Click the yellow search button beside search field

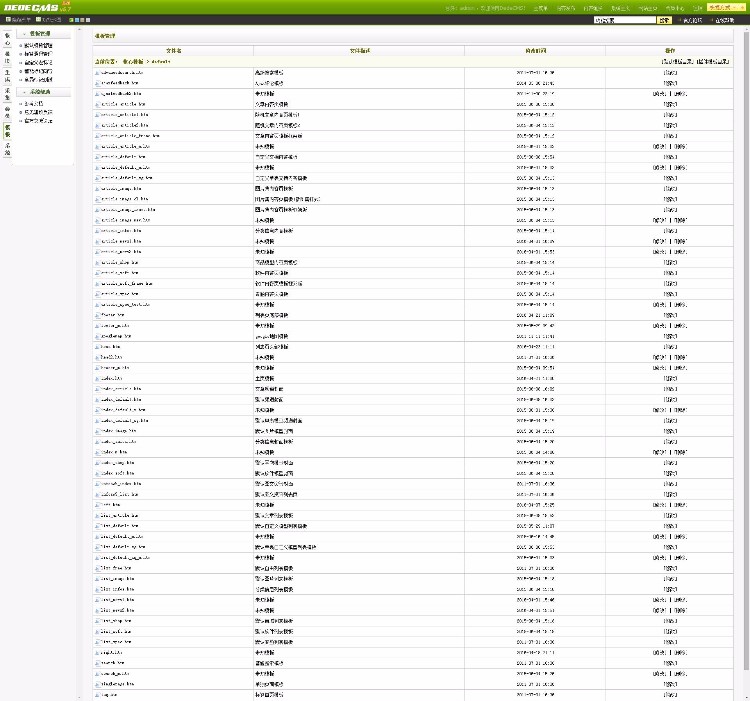(664, 20)
